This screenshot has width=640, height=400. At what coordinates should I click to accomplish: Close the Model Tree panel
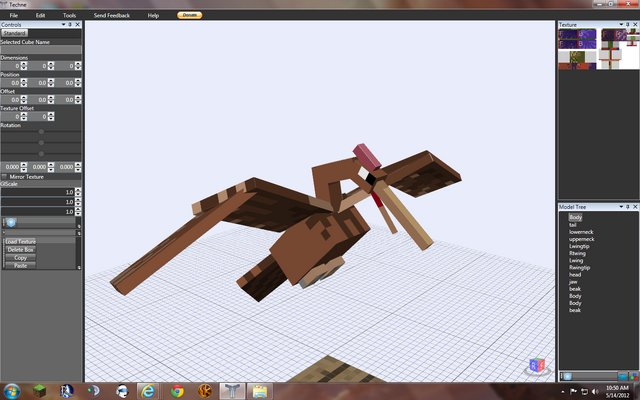(635, 207)
